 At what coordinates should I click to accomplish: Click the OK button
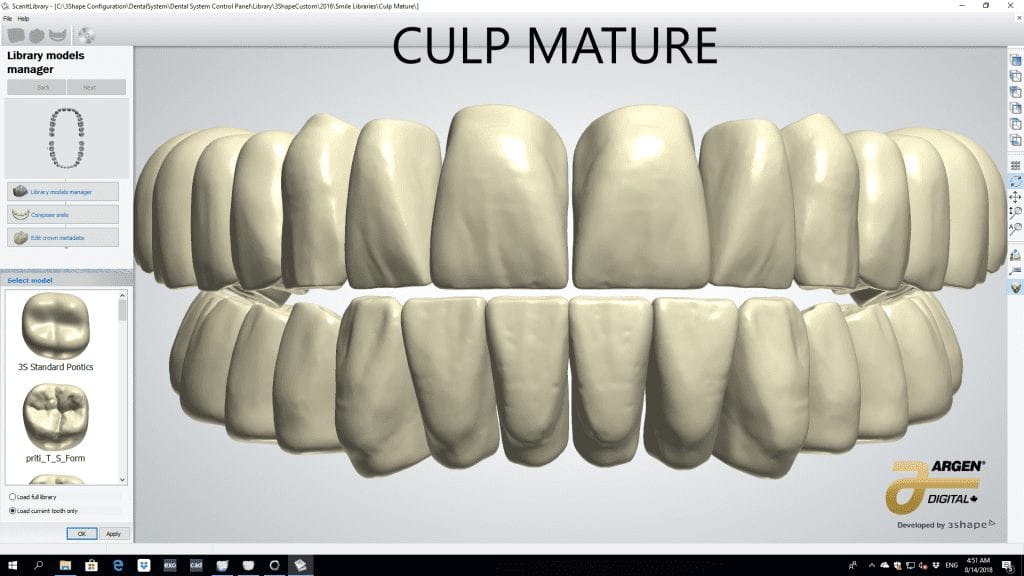pos(82,533)
